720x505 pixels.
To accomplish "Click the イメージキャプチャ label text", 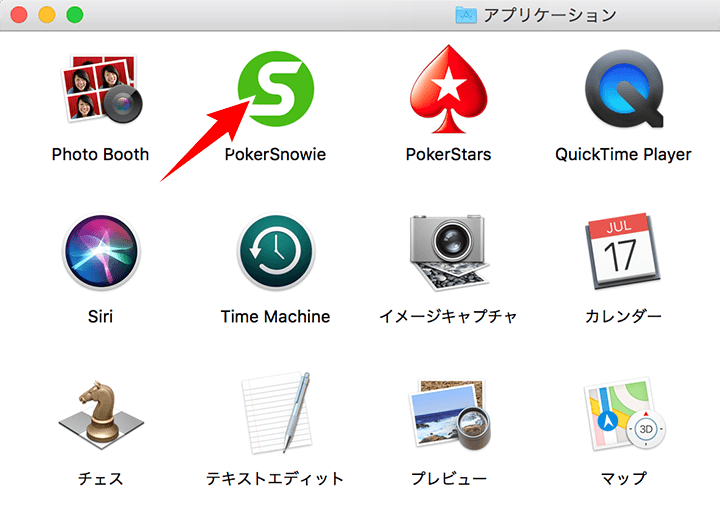I will (448, 316).
